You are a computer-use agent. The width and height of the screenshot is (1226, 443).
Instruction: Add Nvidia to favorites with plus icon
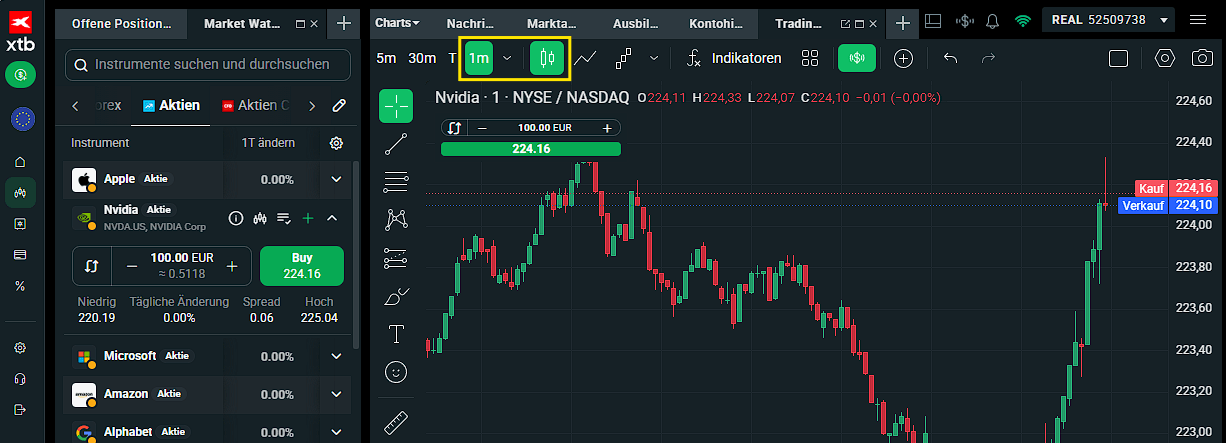pos(308,217)
